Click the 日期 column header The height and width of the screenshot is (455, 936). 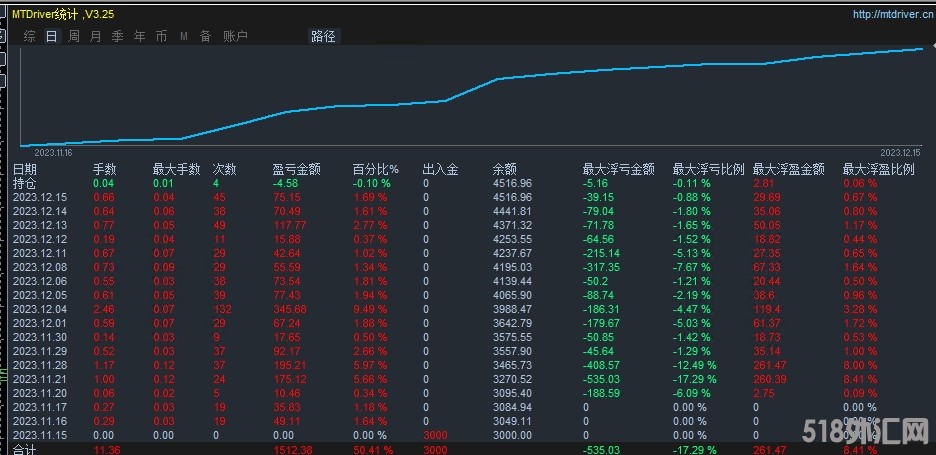pyautogui.click(x=25, y=170)
